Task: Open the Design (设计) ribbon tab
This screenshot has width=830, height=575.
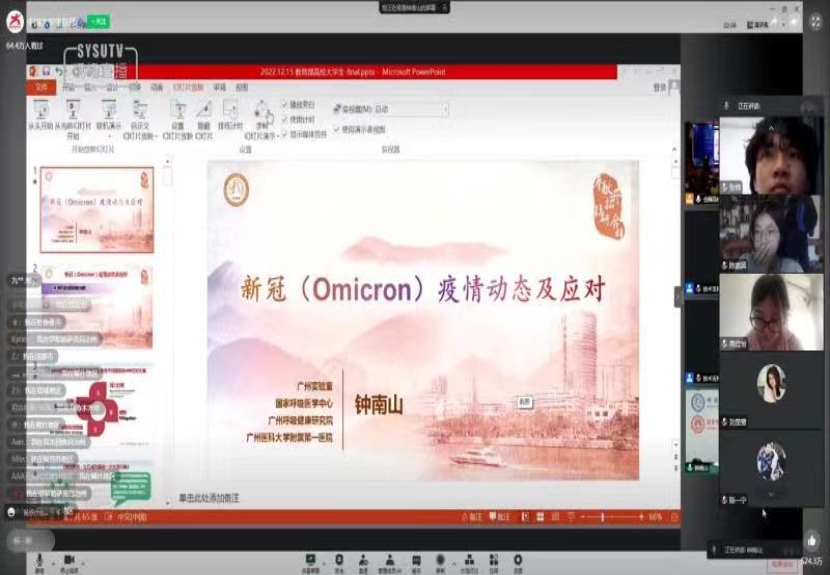Action: (113, 87)
